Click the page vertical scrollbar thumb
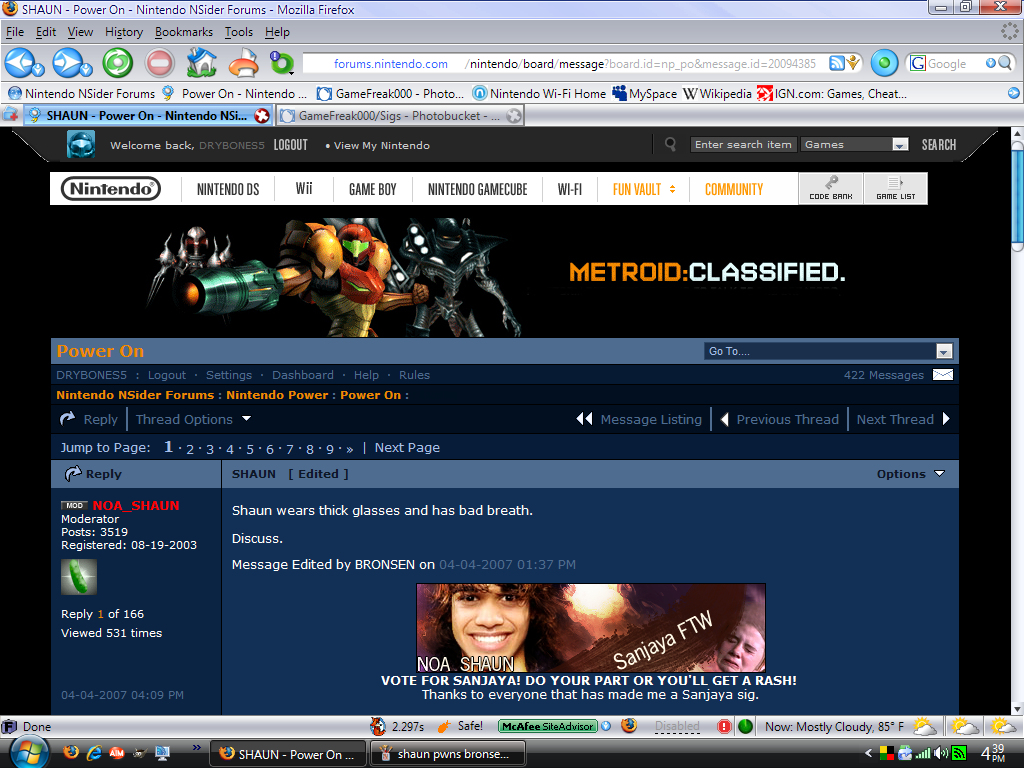Image resolution: width=1024 pixels, height=768 pixels. click(1017, 196)
